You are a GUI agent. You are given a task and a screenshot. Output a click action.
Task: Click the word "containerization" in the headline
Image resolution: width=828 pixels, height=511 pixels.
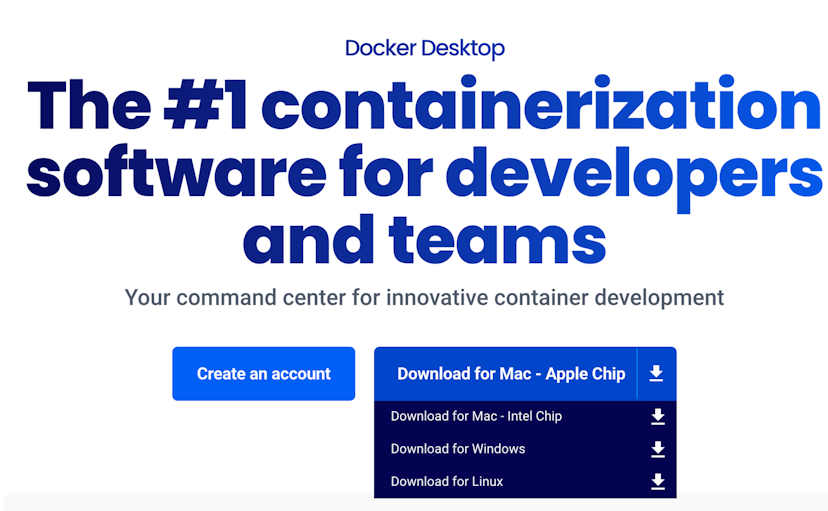[x=541, y=106]
